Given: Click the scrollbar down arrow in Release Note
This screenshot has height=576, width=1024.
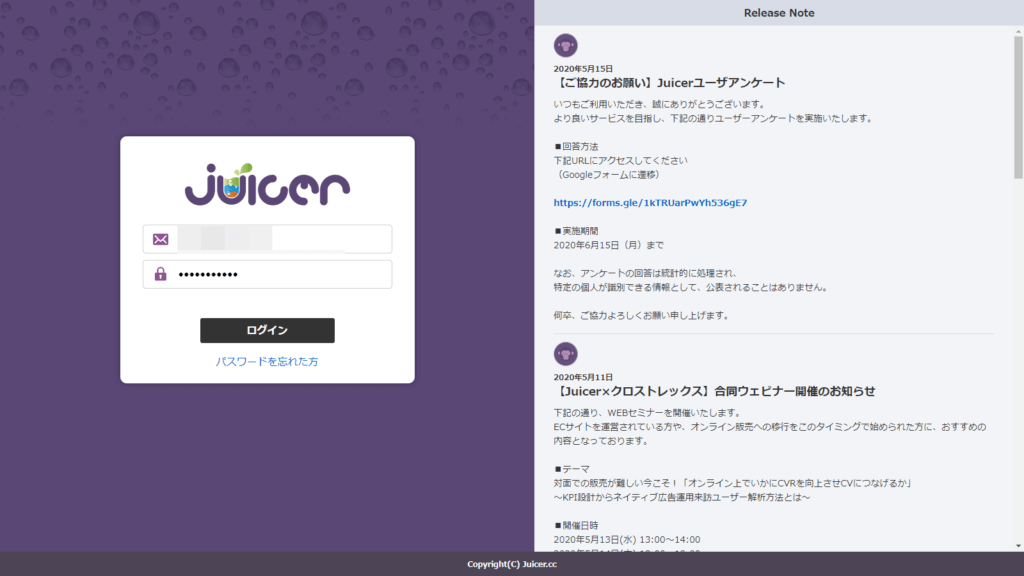Looking at the screenshot, I should 1018,546.
